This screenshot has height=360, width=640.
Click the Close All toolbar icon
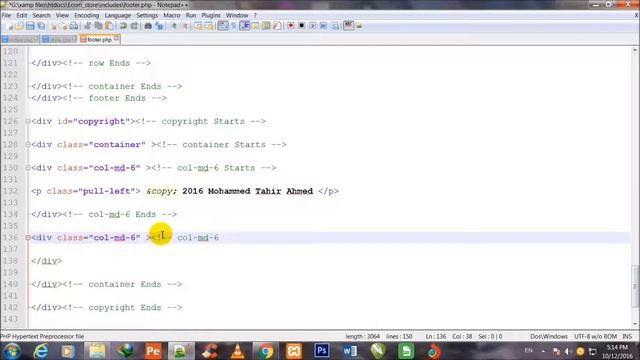point(63,26)
